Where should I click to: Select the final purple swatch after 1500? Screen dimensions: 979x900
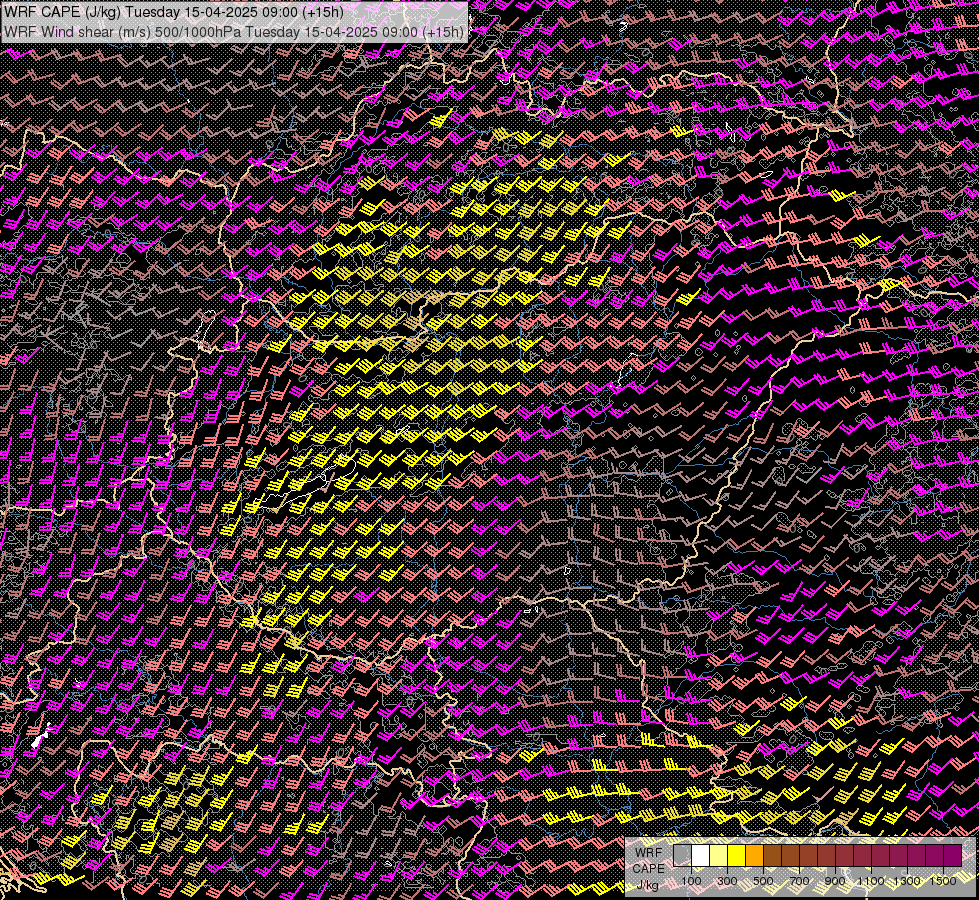coord(952,855)
